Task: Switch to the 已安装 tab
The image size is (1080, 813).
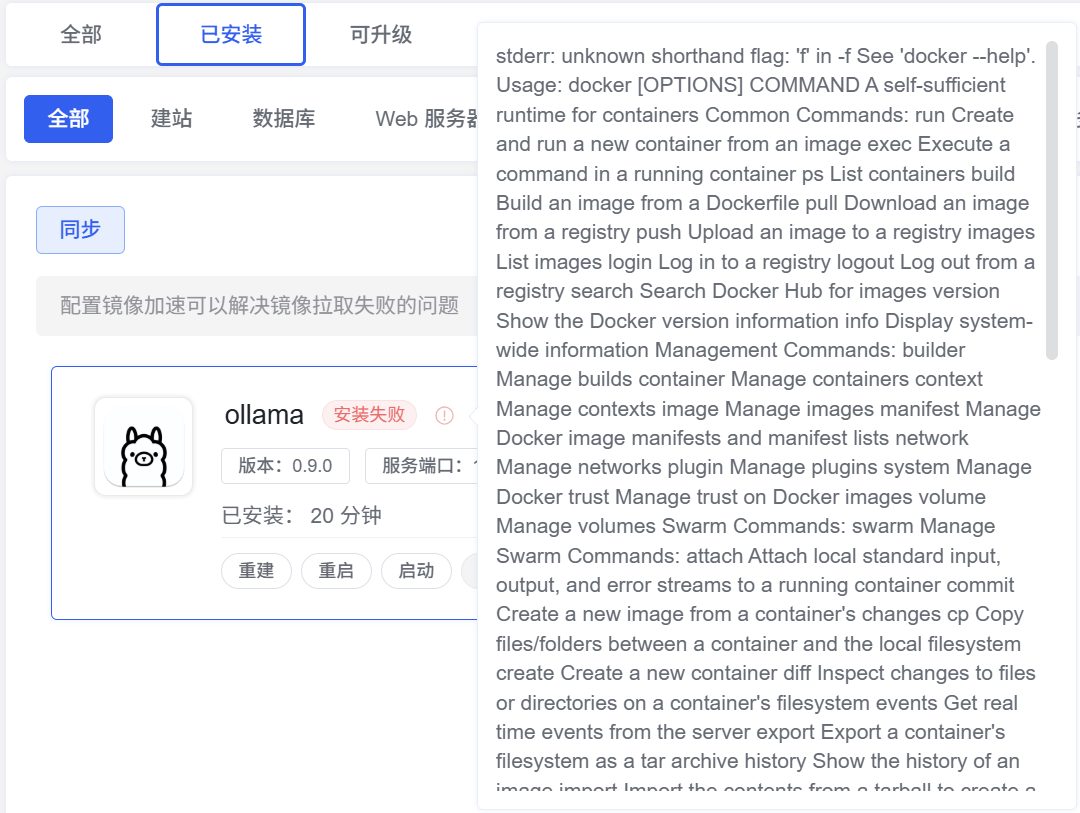Action: click(x=231, y=34)
